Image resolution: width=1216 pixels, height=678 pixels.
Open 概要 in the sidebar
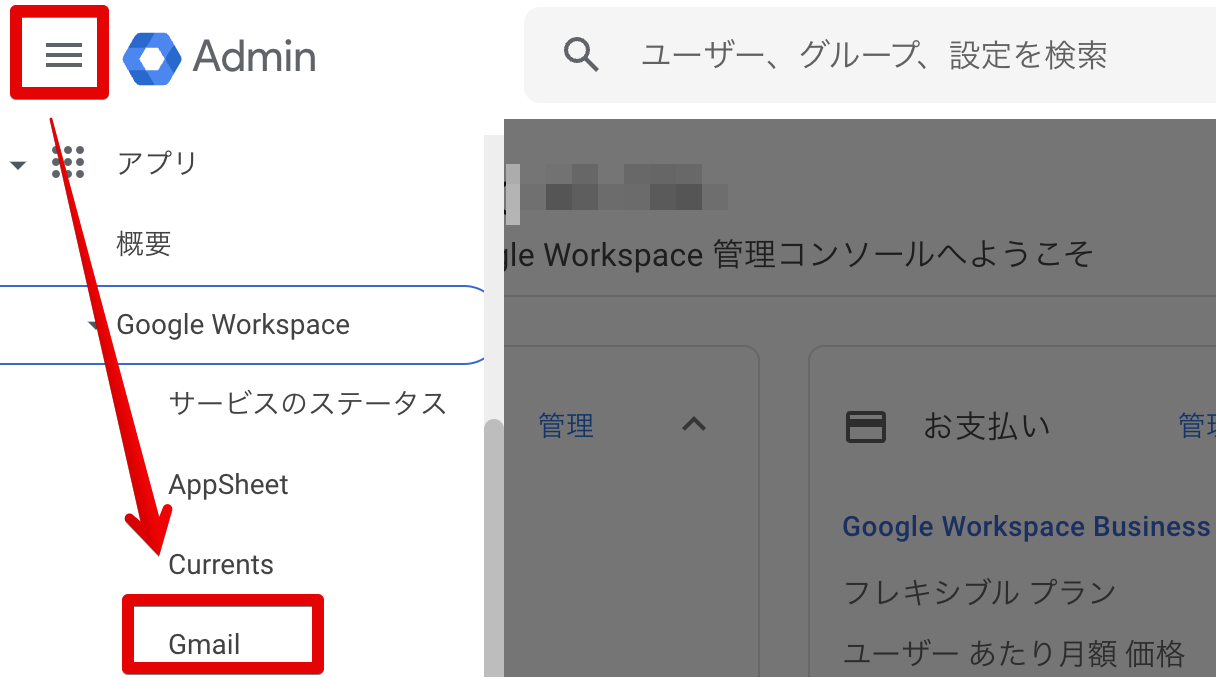coord(144,244)
